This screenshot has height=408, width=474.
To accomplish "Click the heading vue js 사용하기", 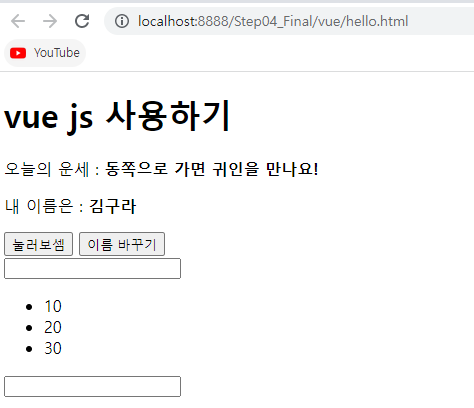I will coord(117,117).
